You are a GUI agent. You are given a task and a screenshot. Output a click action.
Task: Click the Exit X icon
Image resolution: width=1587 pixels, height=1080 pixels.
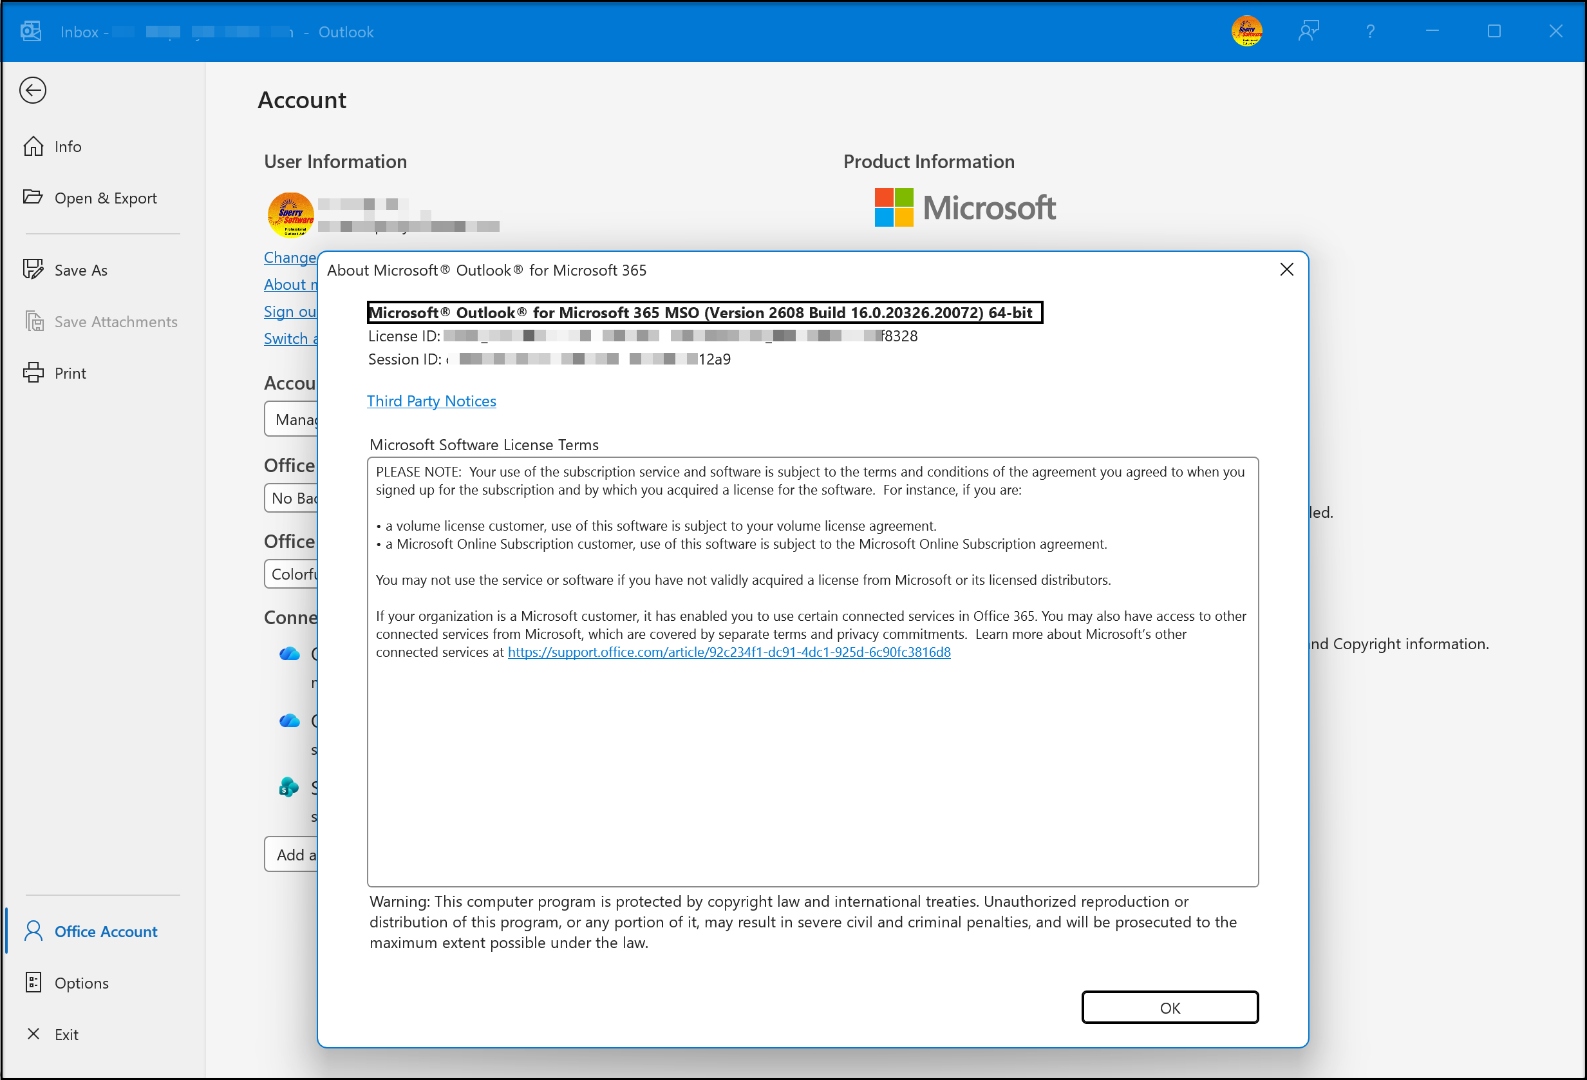click(33, 1034)
